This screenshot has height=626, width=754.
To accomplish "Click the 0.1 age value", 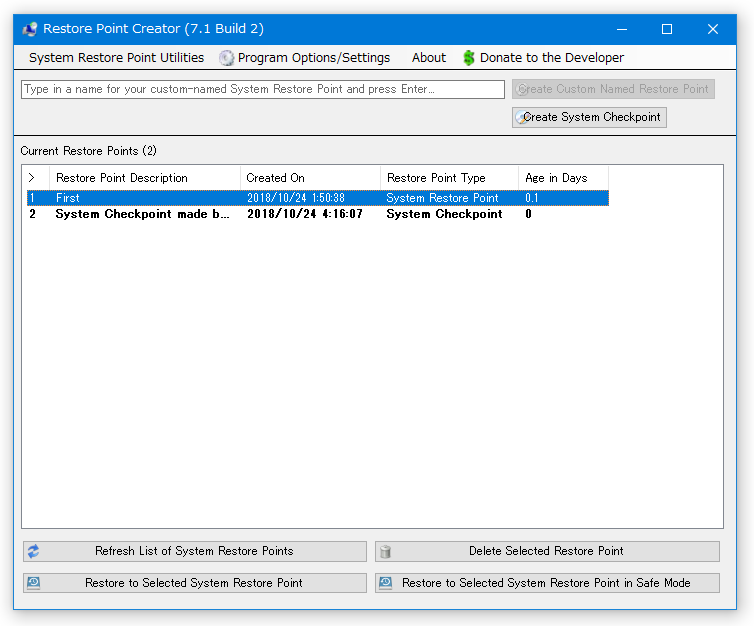I will coord(532,198).
